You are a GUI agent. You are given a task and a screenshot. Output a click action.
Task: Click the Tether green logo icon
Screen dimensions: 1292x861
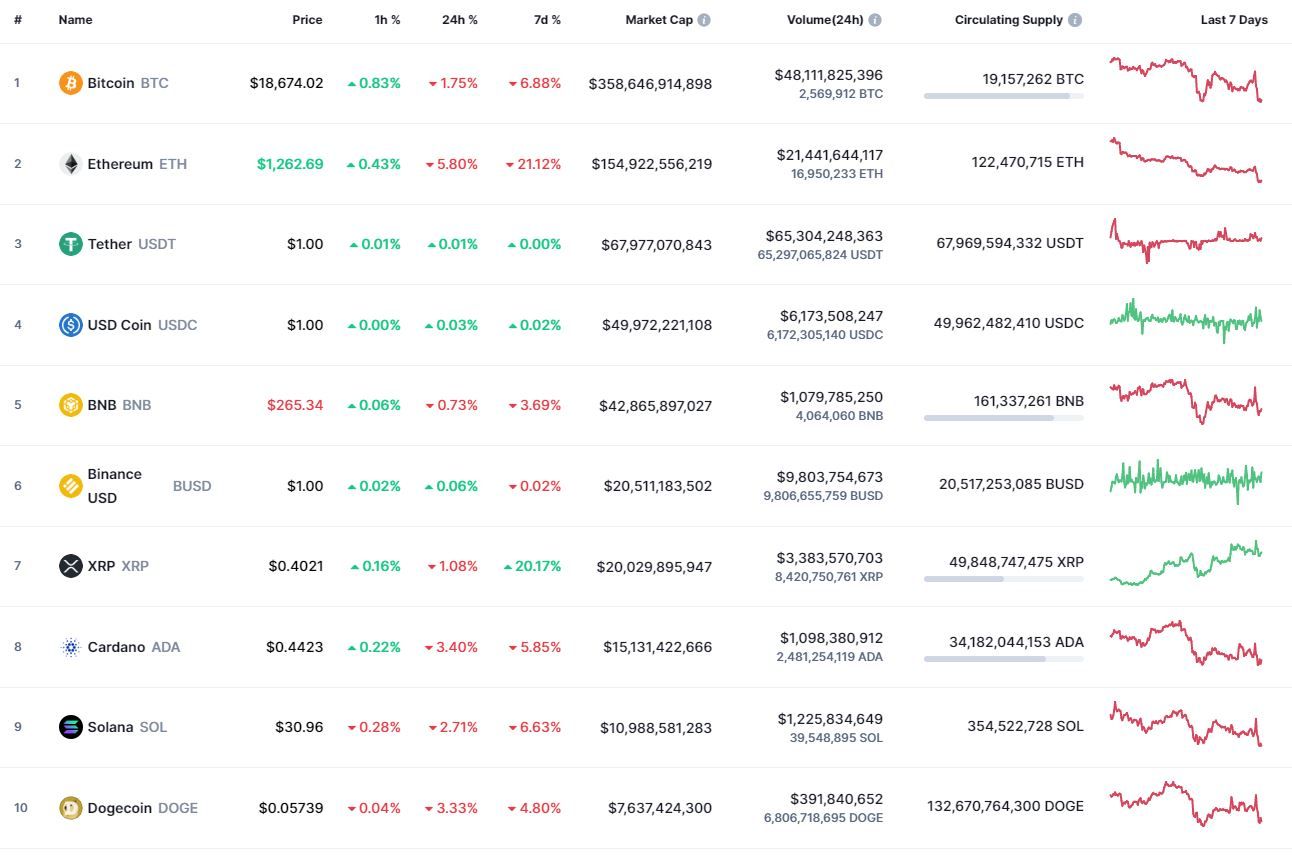70,244
